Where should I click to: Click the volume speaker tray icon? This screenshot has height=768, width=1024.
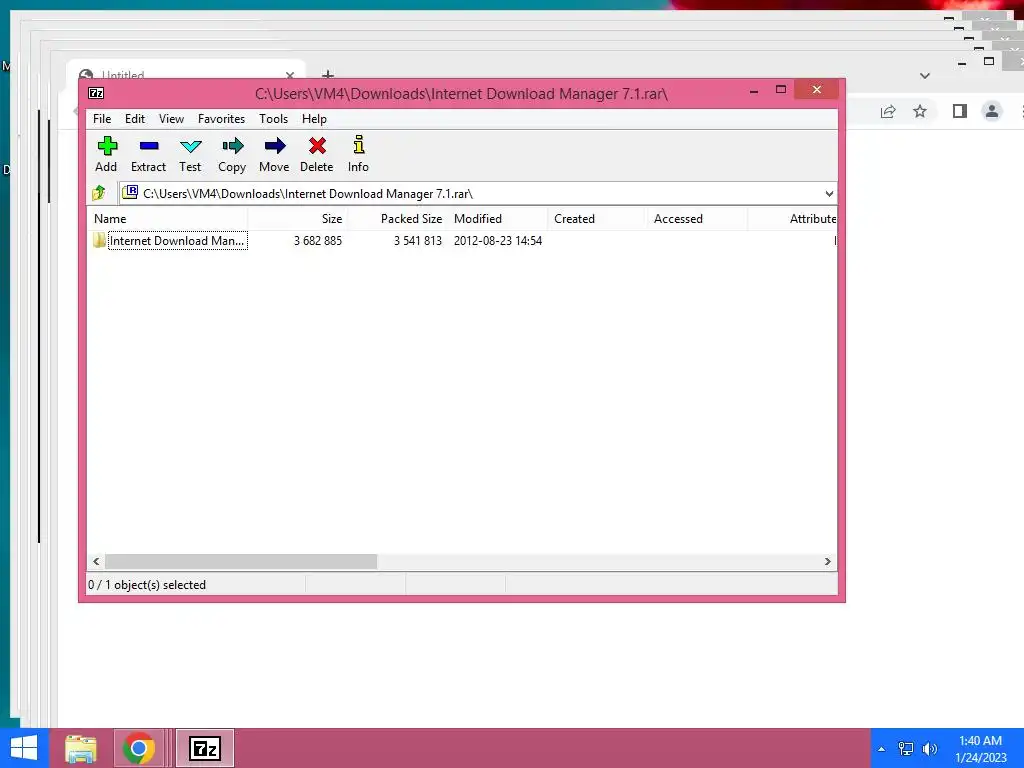[x=930, y=749]
